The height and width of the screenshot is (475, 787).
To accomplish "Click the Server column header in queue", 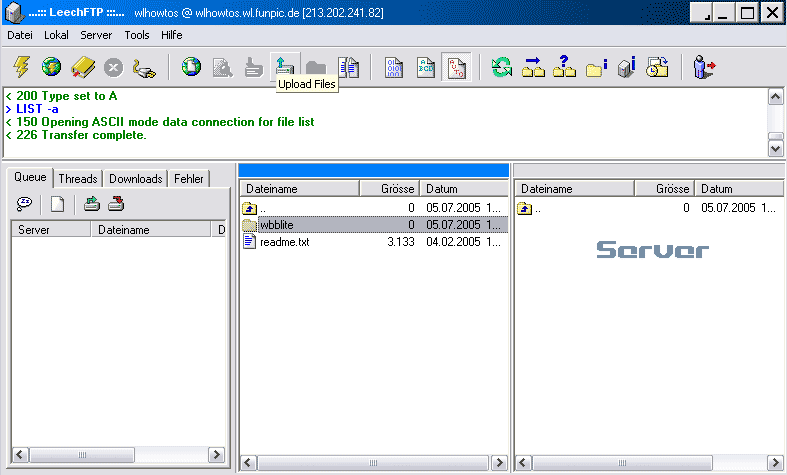I will pos(51,229).
